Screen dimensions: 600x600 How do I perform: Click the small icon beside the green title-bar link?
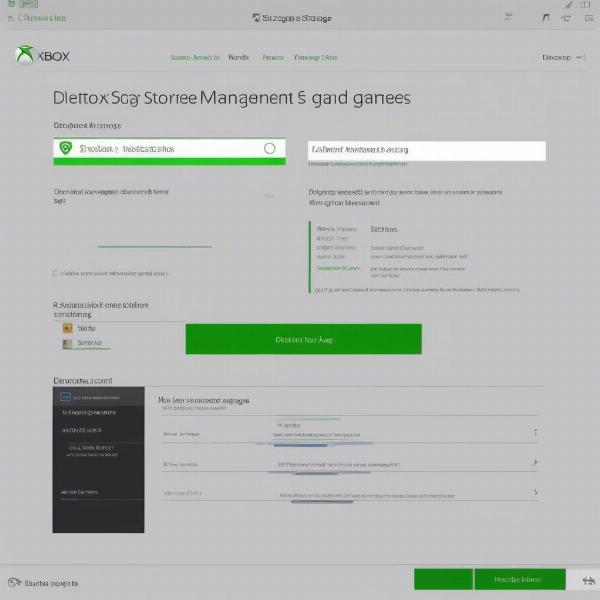tap(11, 18)
